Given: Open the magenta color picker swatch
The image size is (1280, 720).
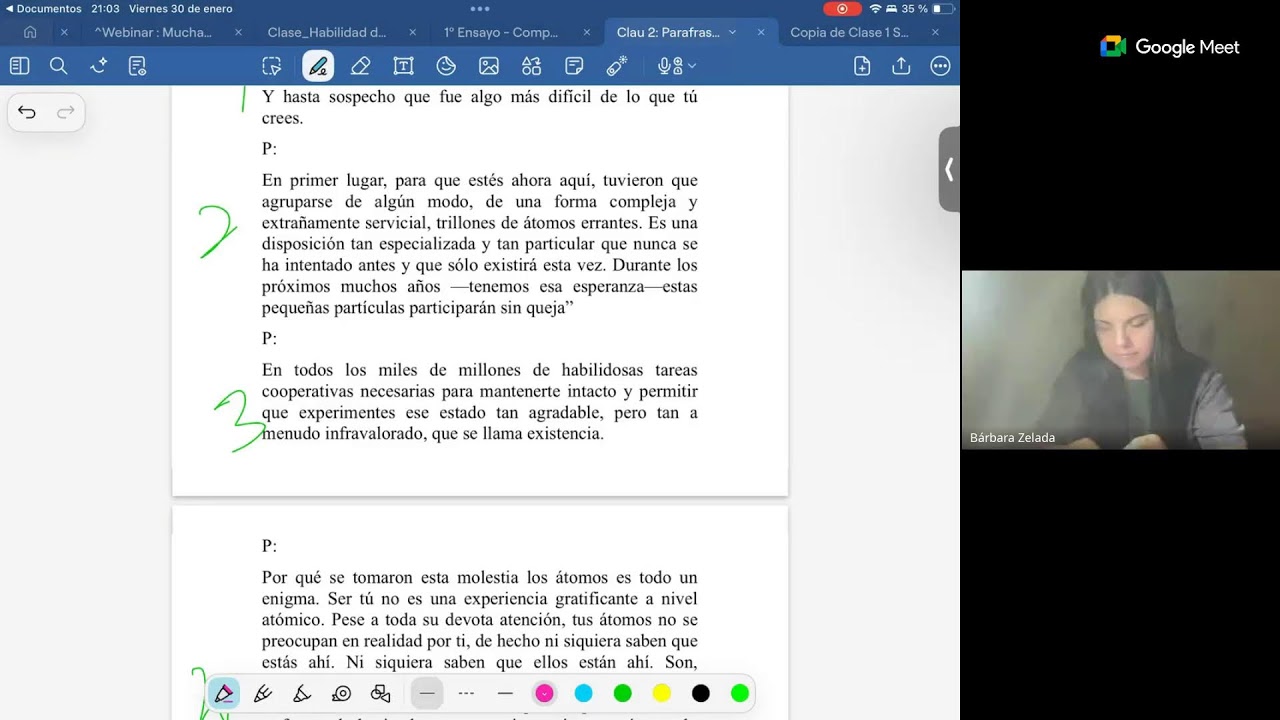Looking at the screenshot, I should (x=544, y=693).
